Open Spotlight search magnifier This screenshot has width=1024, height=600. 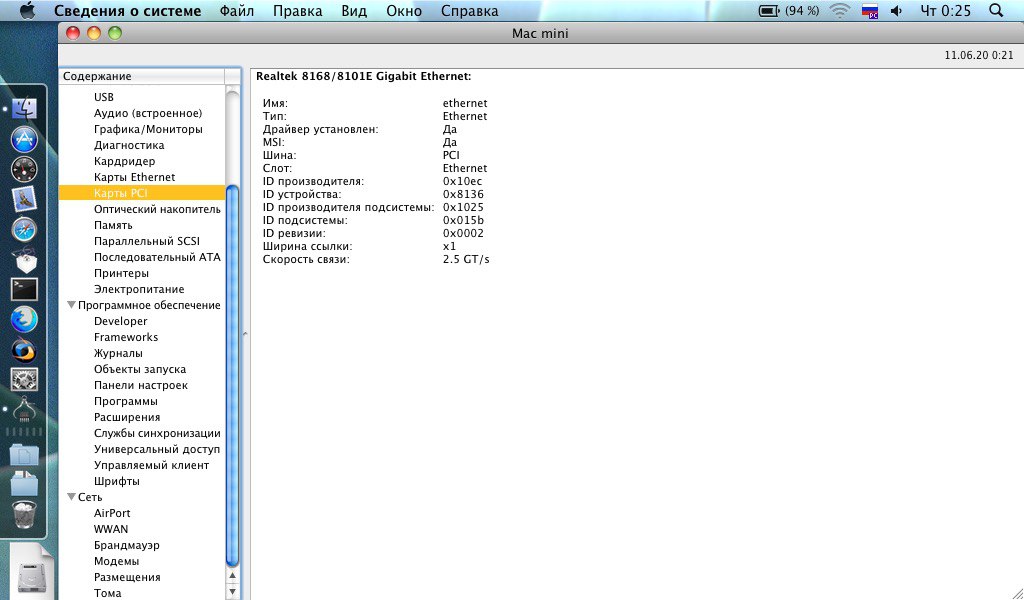[996, 10]
